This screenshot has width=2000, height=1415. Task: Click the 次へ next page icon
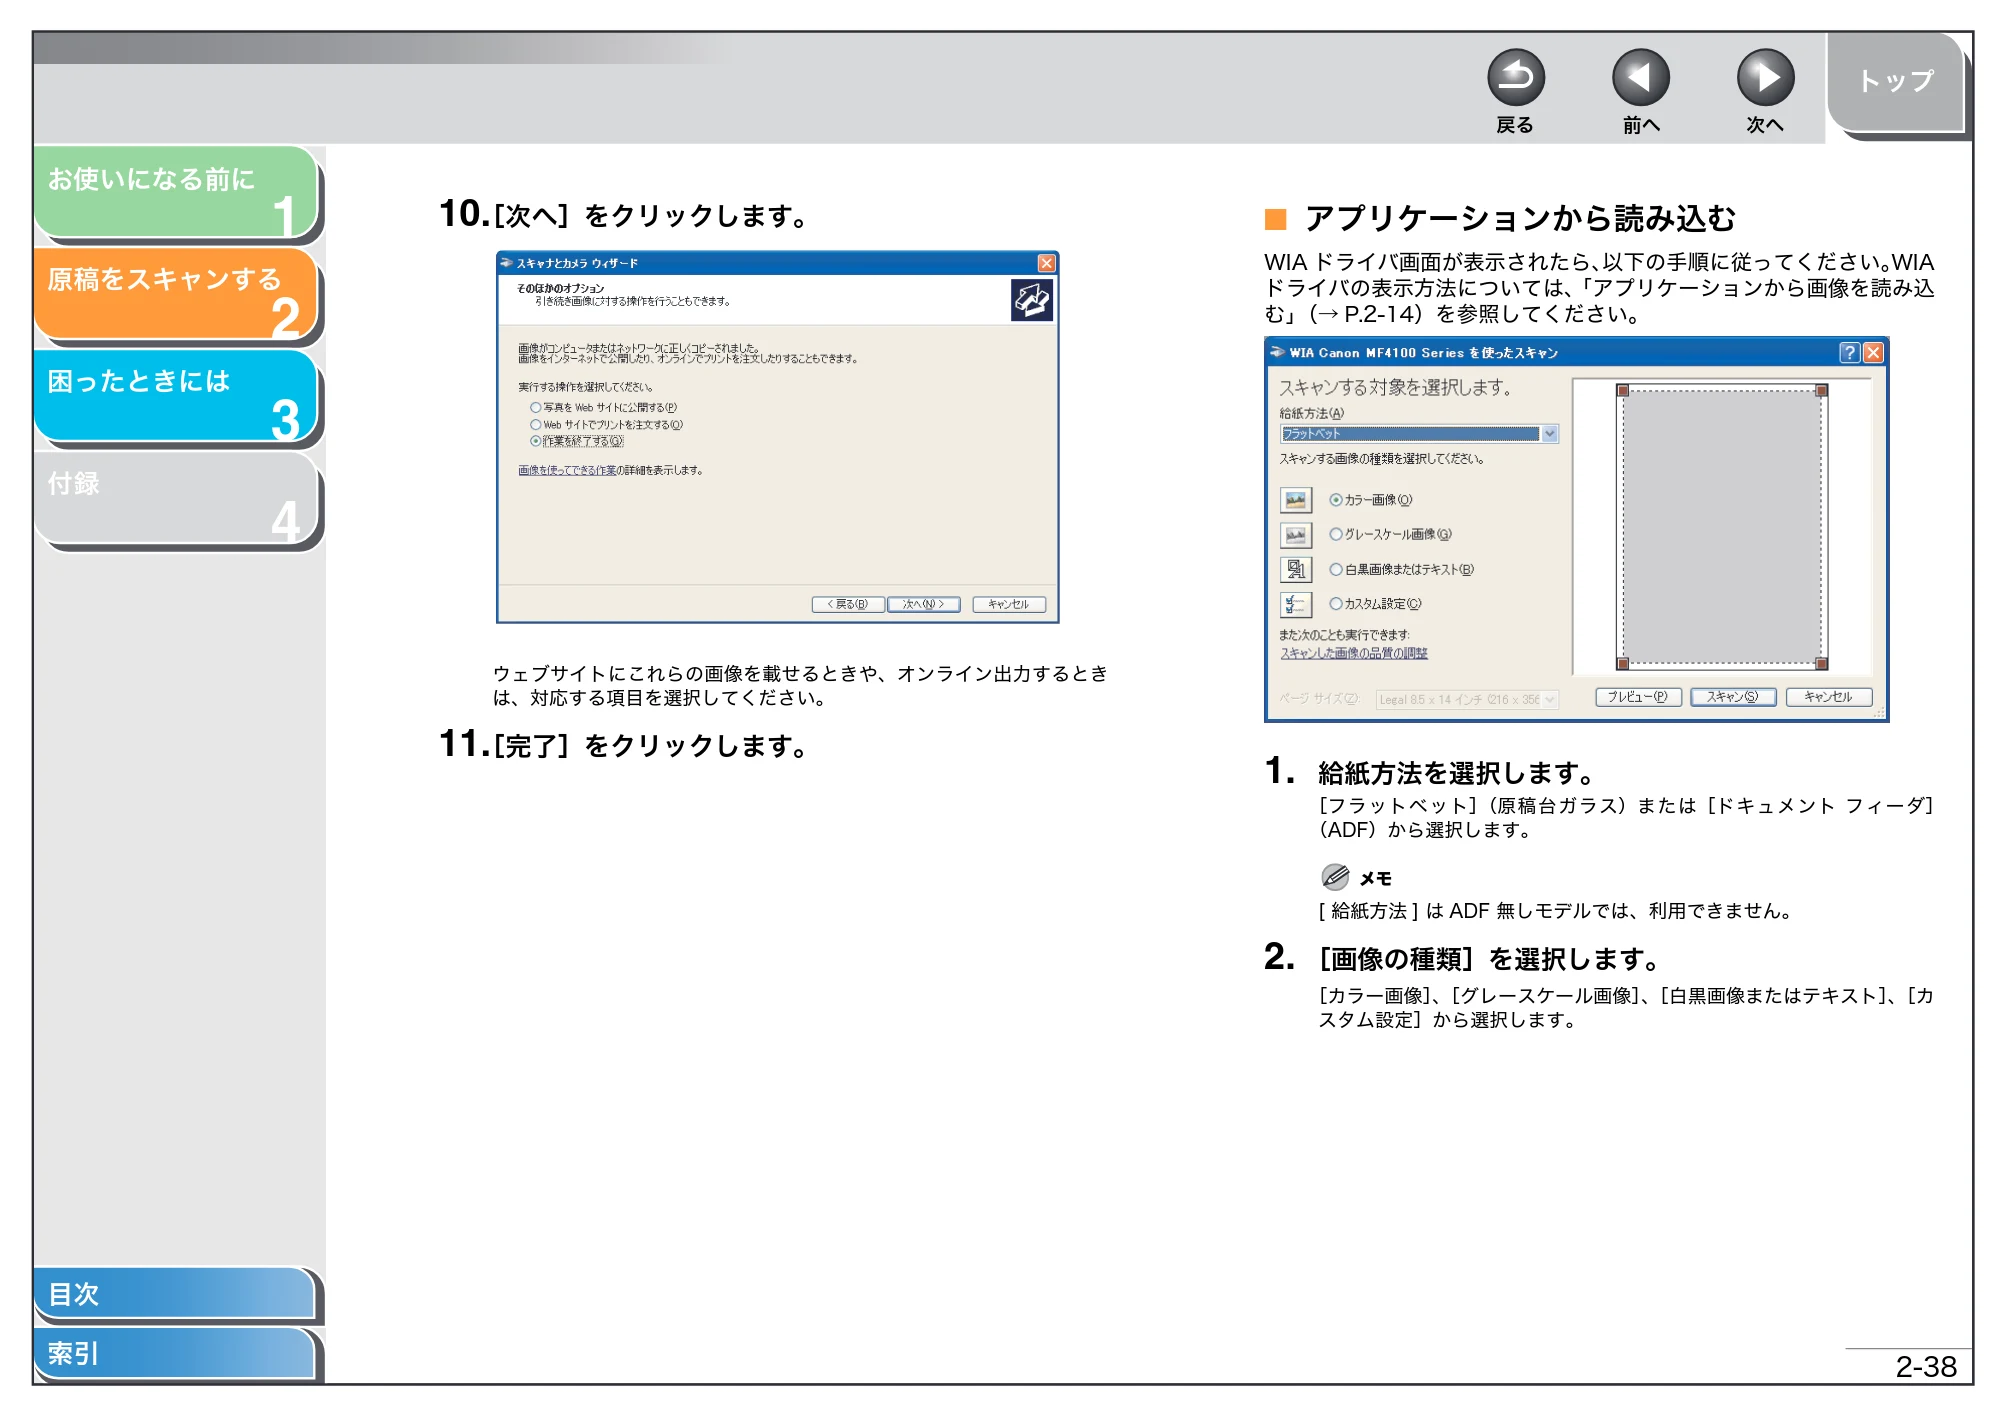(x=1765, y=78)
